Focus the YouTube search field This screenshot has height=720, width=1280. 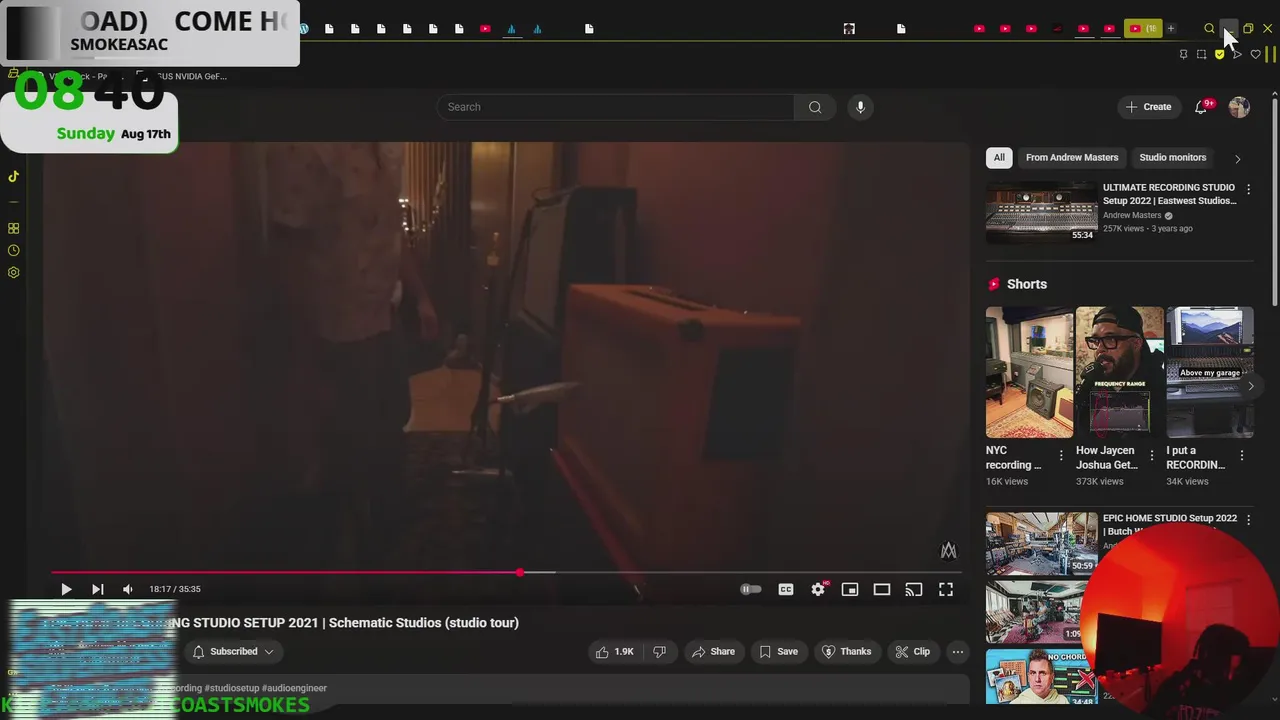615,107
